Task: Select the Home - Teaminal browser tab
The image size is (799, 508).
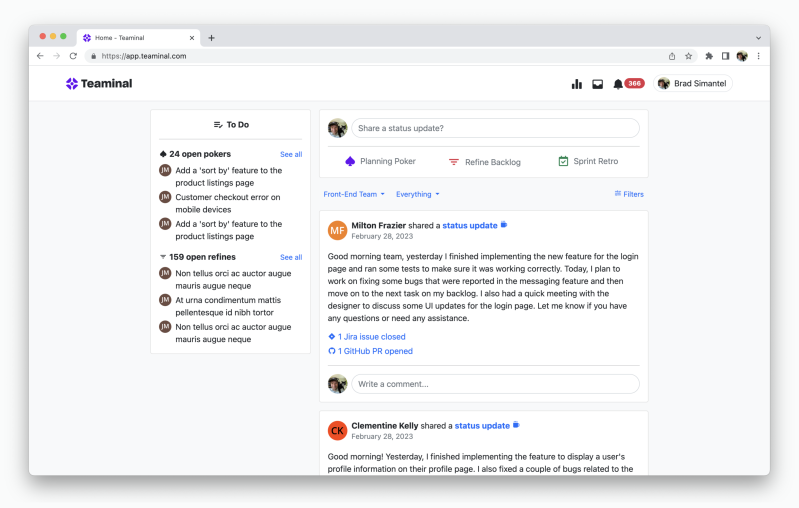Action: [x=138, y=38]
